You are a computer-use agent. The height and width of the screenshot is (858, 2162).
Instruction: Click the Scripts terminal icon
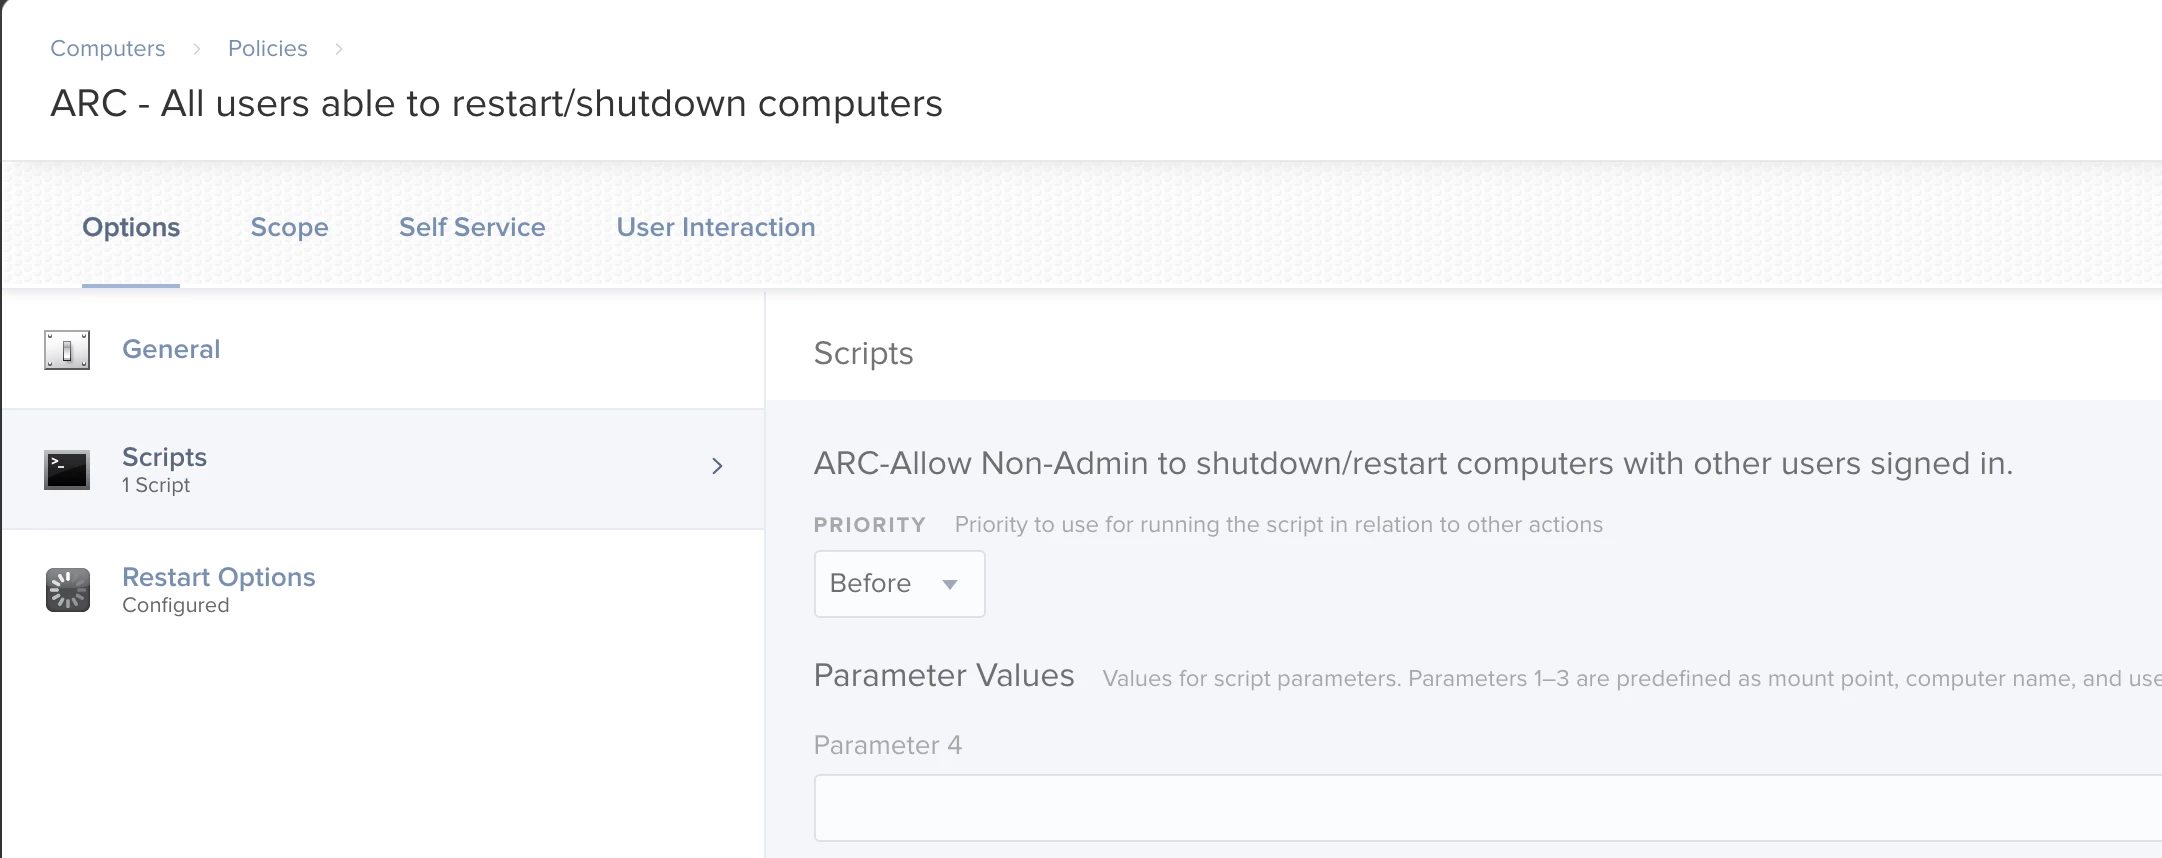pos(67,470)
